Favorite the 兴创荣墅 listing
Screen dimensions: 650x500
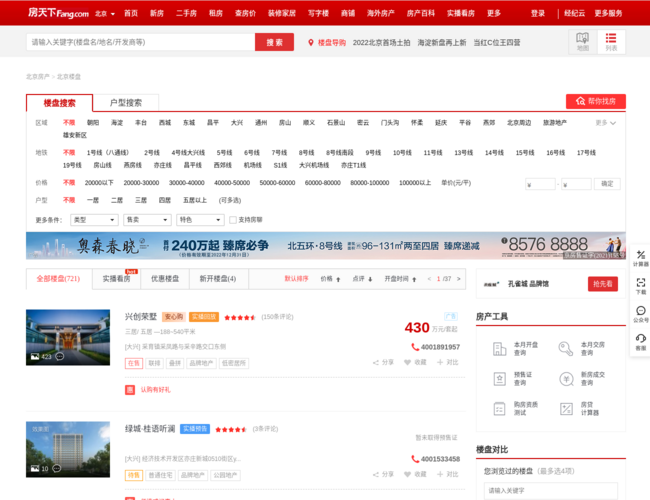pyautogui.click(x=415, y=362)
